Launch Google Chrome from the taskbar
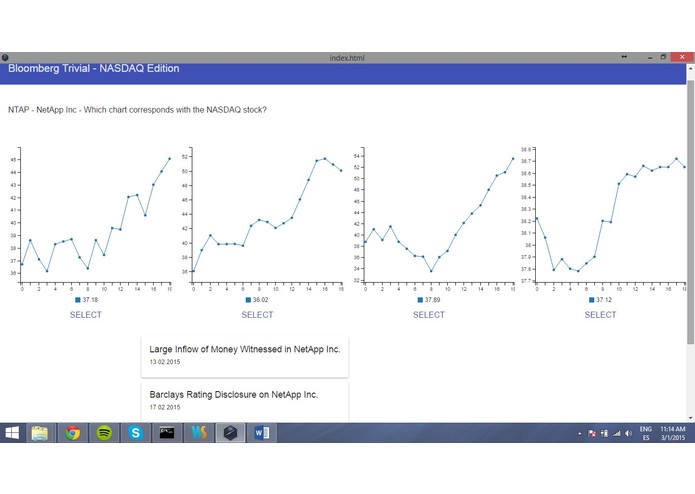This screenshot has width=695, height=494. (73, 433)
